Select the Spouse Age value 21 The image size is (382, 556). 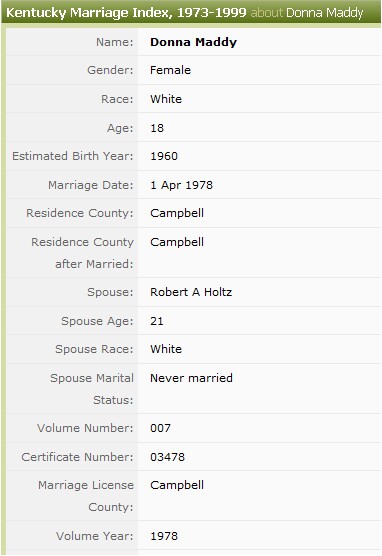coord(156,321)
